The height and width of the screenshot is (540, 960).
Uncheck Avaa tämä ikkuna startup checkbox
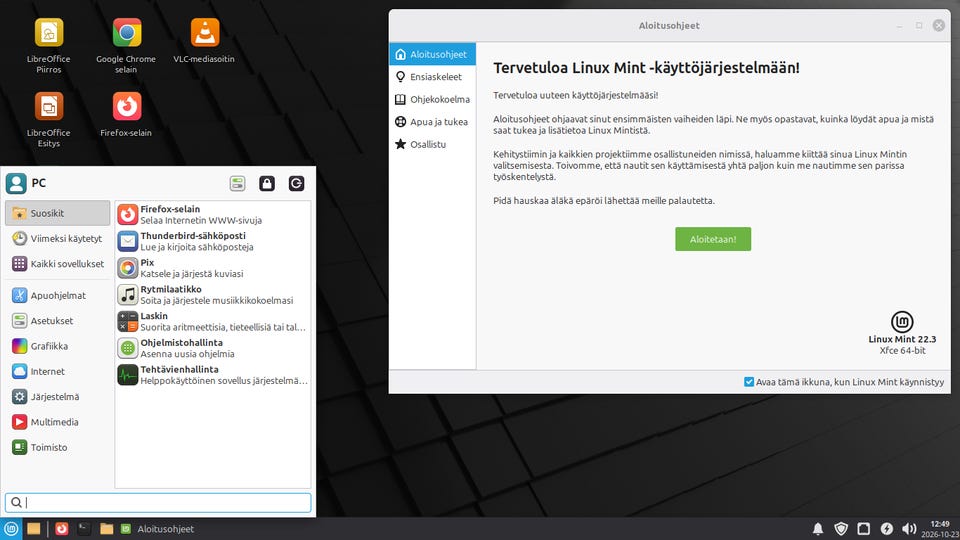(x=749, y=381)
